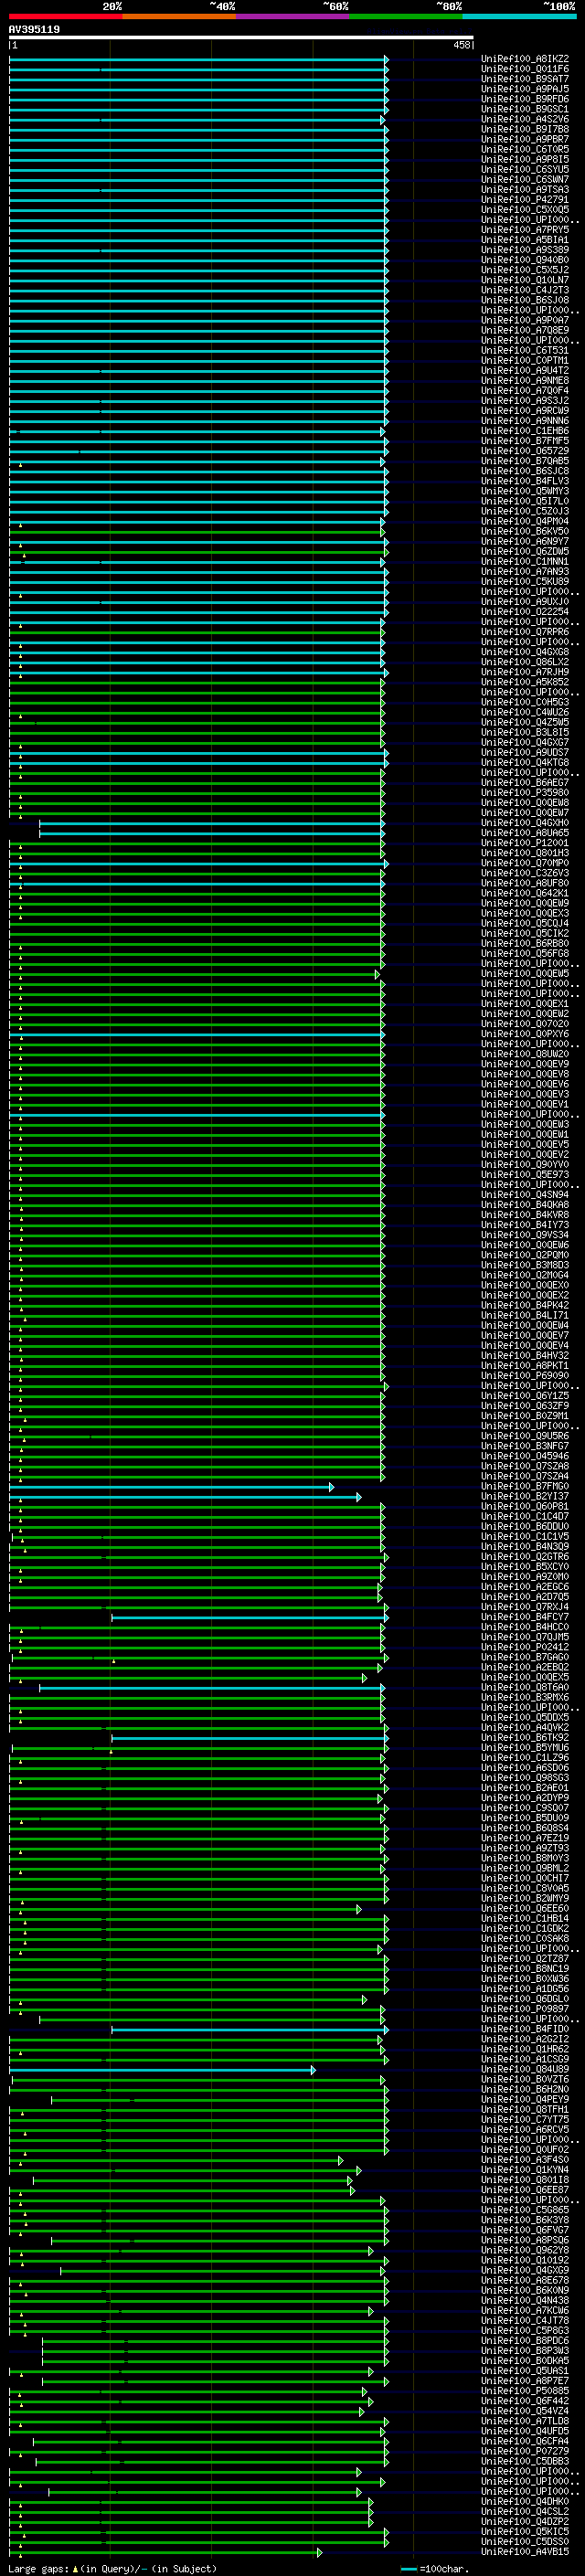This screenshot has width=585, height=2576.
Task: Click the green ~80% identity legend segment
Action: coord(406,16)
